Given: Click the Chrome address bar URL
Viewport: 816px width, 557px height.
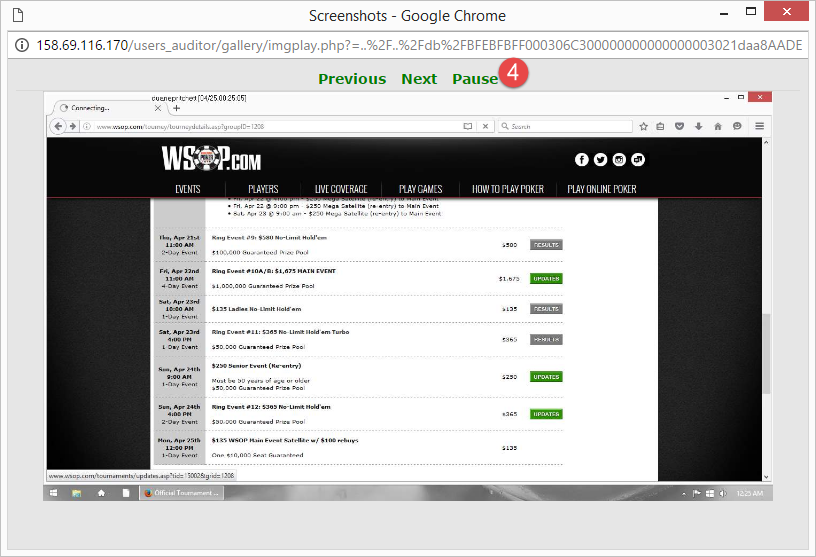Looking at the screenshot, I should coord(419,45).
